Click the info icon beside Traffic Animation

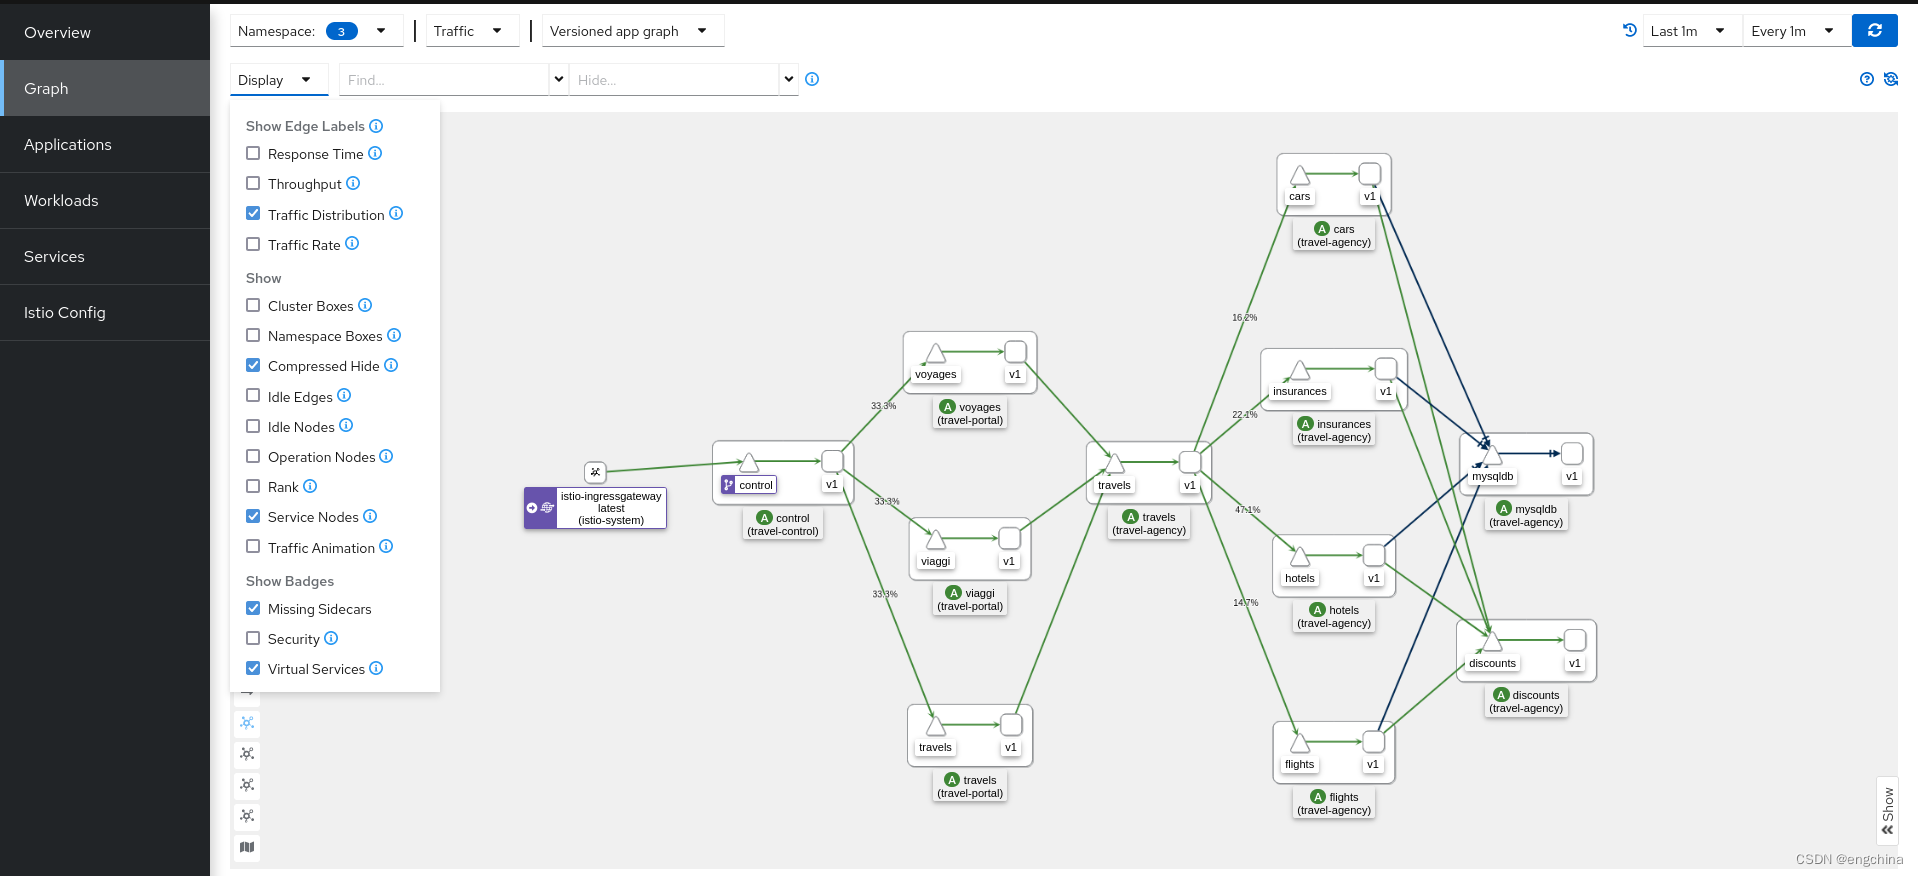click(x=386, y=547)
